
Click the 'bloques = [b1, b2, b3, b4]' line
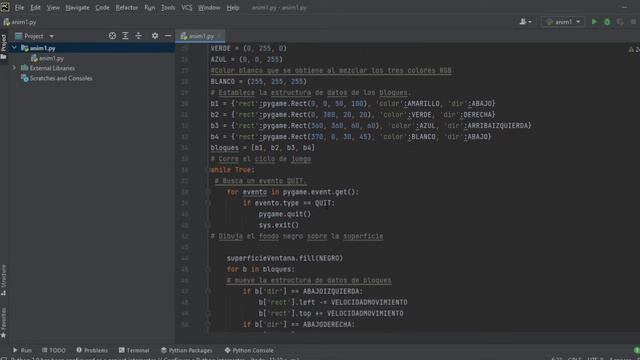click(262, 148)
